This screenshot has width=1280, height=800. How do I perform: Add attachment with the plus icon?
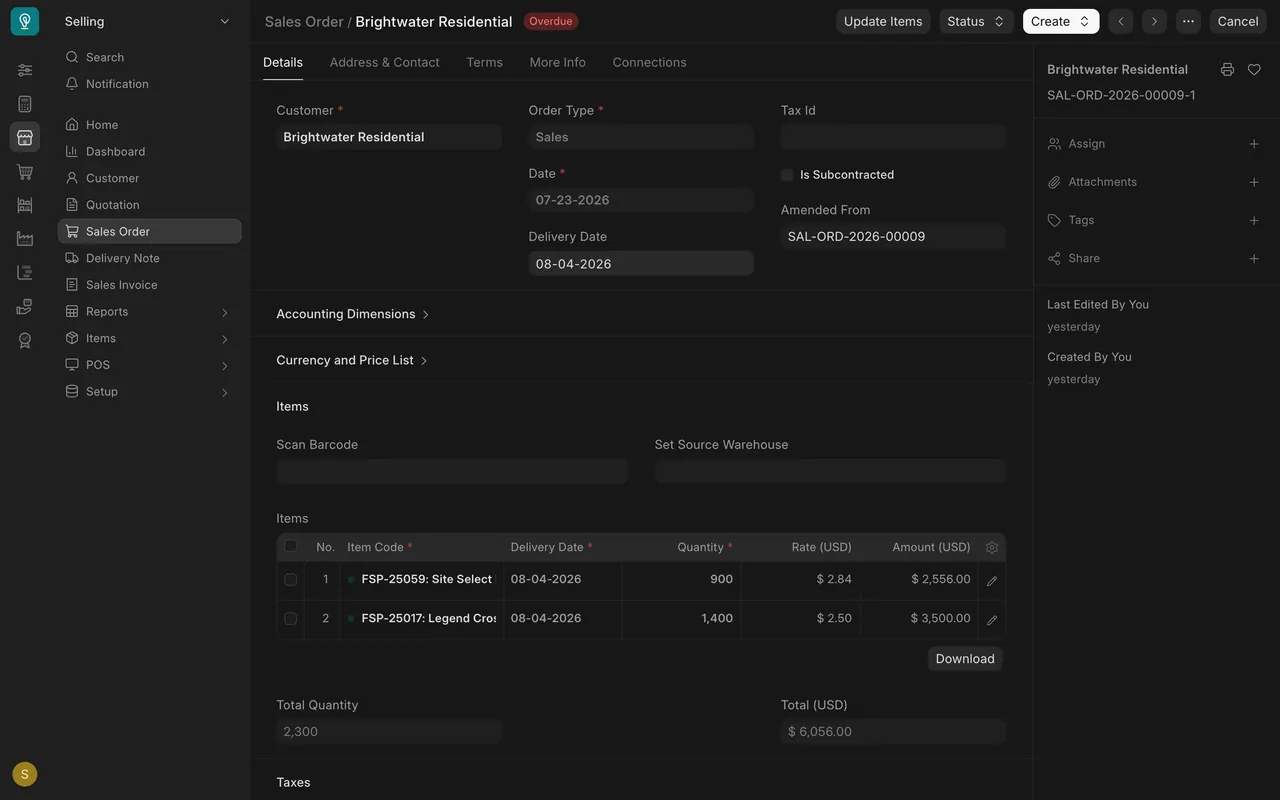1254,182
